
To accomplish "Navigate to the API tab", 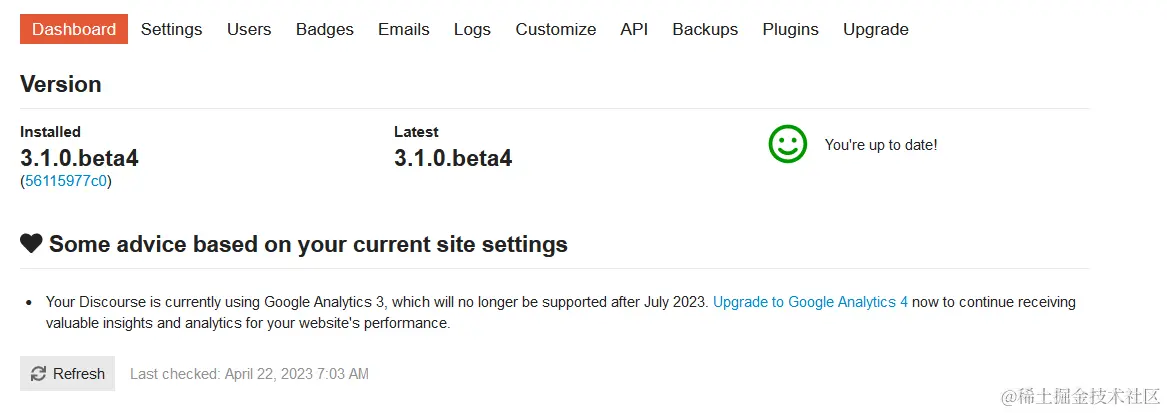I will 634,29.
